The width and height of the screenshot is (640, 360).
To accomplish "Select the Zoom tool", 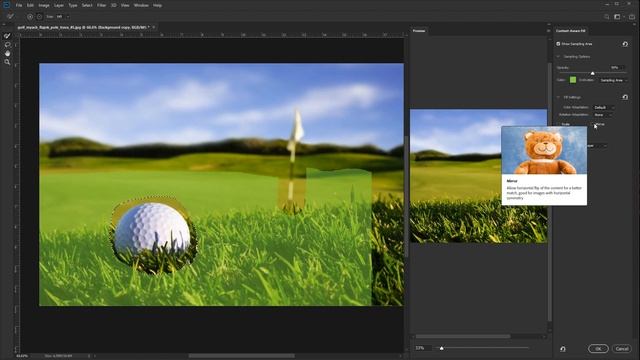I will [7, 62].
